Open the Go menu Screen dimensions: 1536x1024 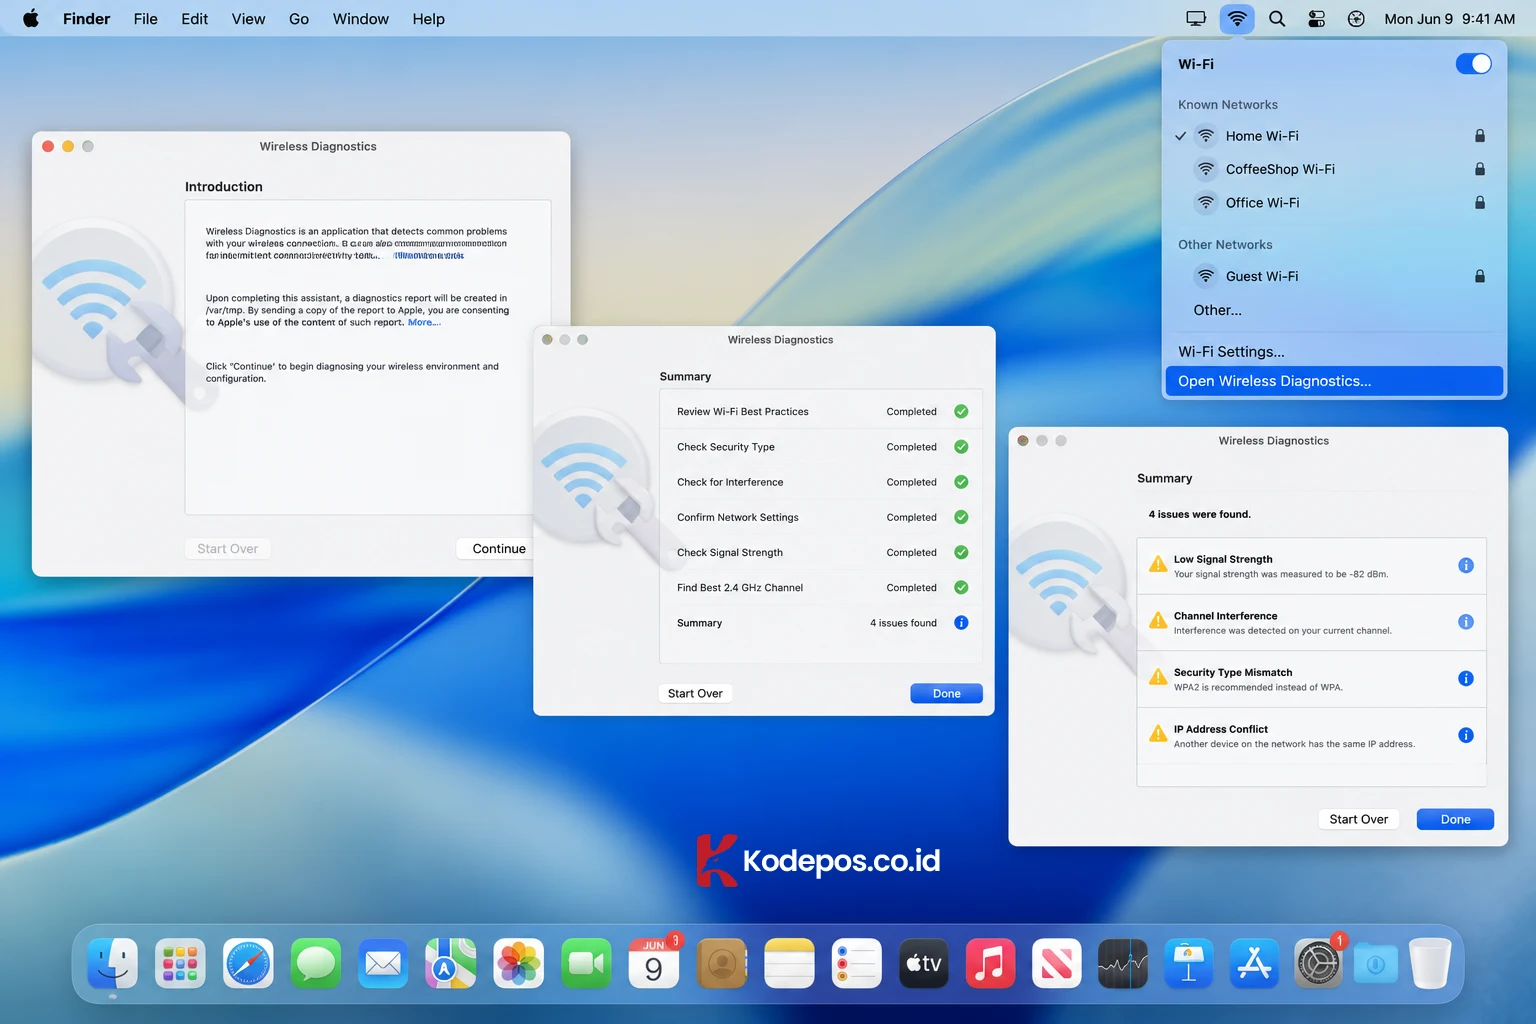click(299, 19)
